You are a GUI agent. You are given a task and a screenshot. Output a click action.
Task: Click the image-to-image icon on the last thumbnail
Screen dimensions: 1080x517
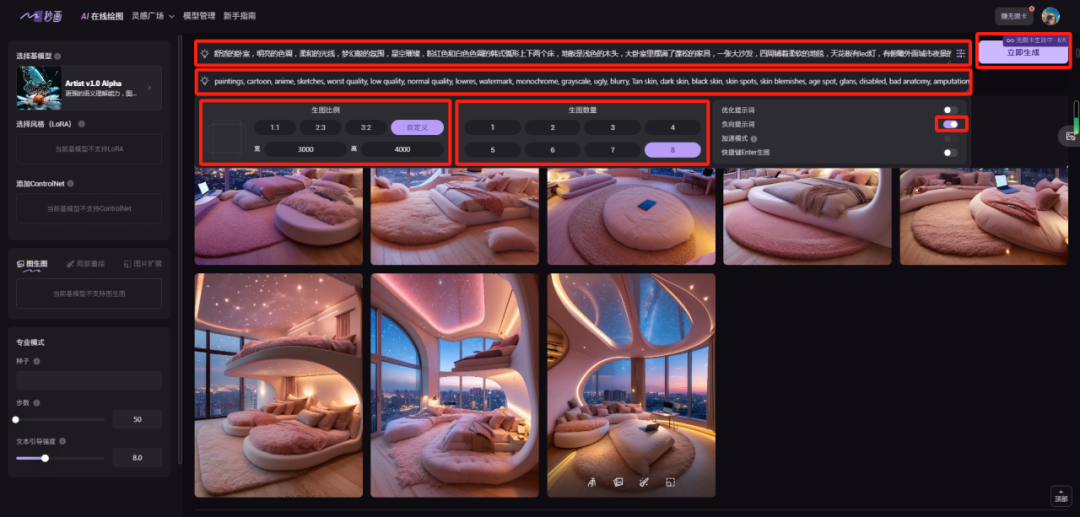(617, 483)
